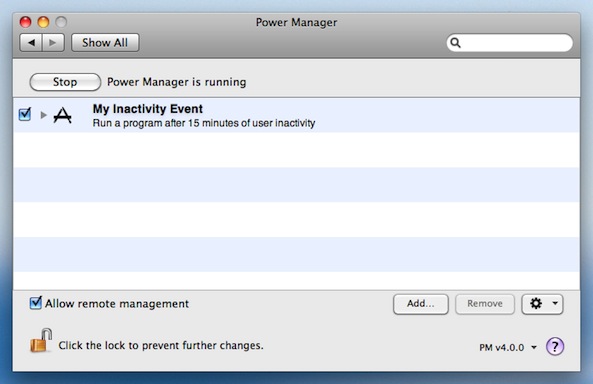
Task: Click the Show All button
Action: [x=105, y=43]
